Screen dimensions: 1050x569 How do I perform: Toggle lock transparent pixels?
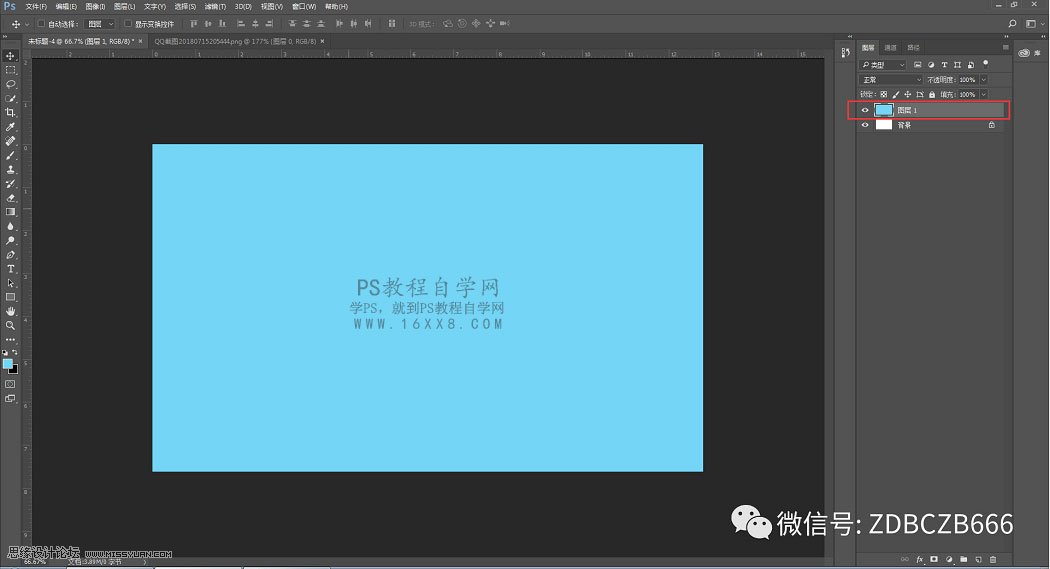click(883, 94)
